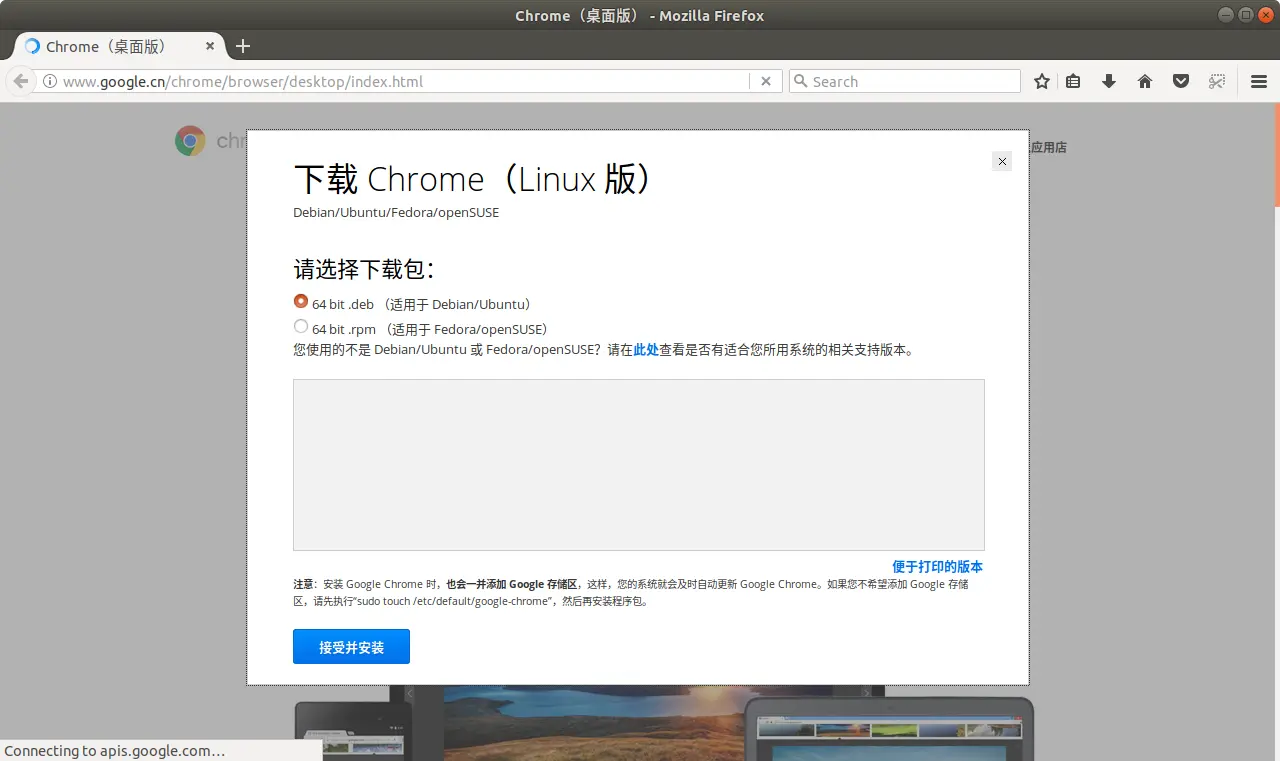Save the page to Pocket
Image resolution: width=1280 pixels, height=761 pixels.
[x=1181, y=81]
